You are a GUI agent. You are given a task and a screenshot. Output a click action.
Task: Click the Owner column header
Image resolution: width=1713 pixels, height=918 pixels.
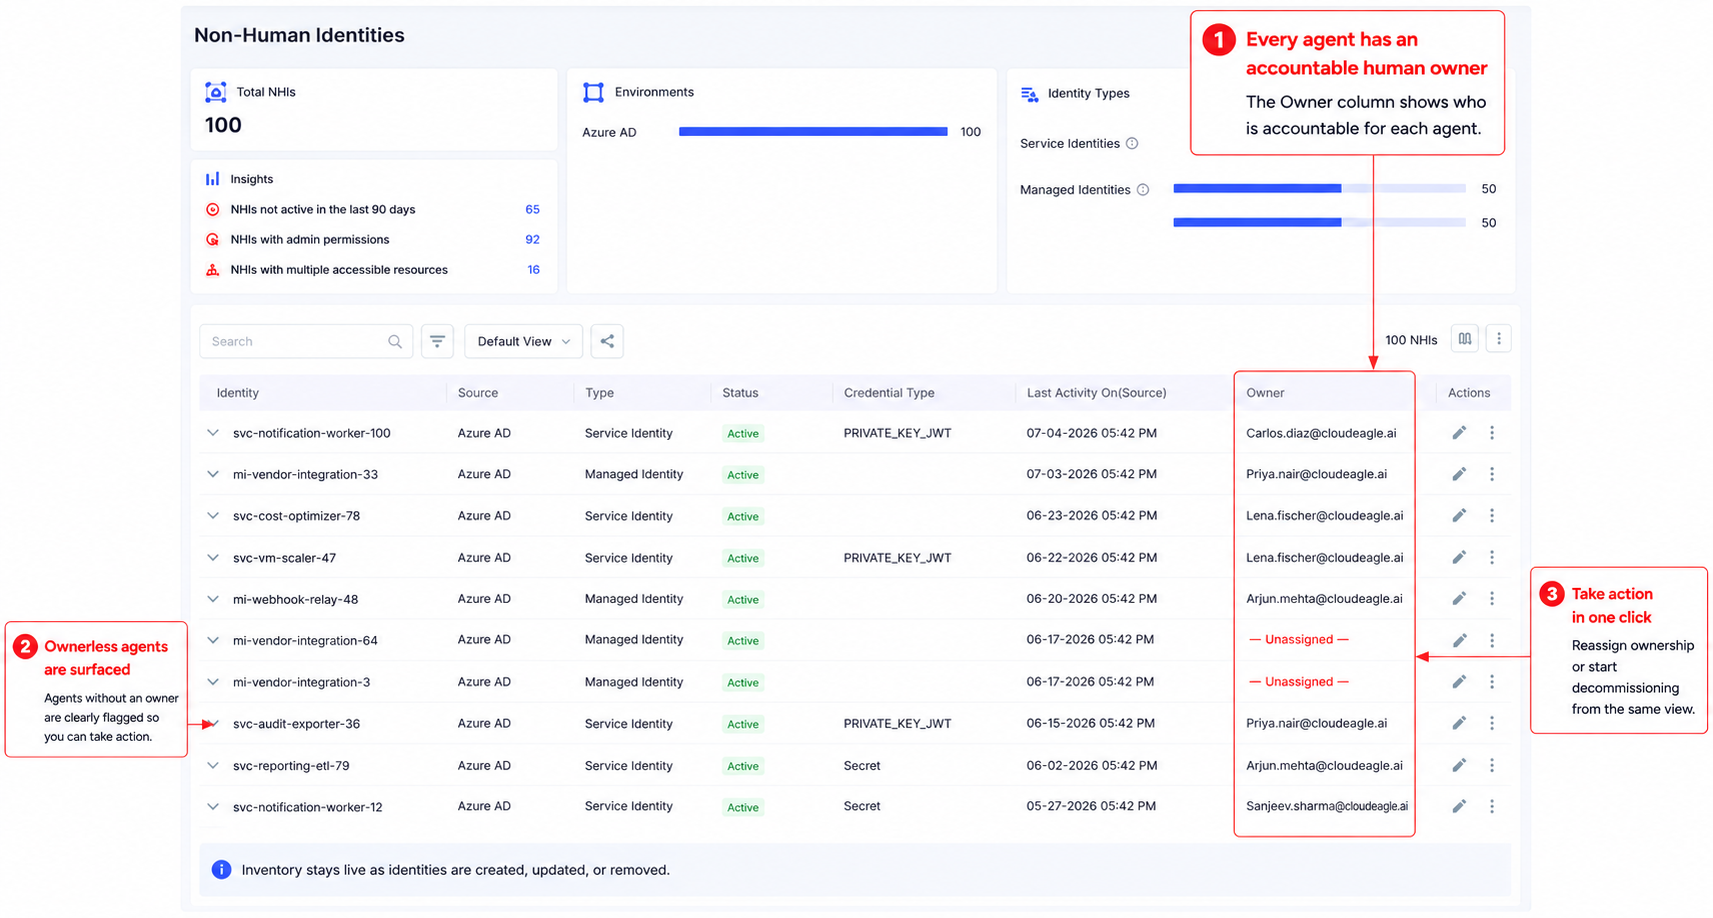[x=1265, y=393]
